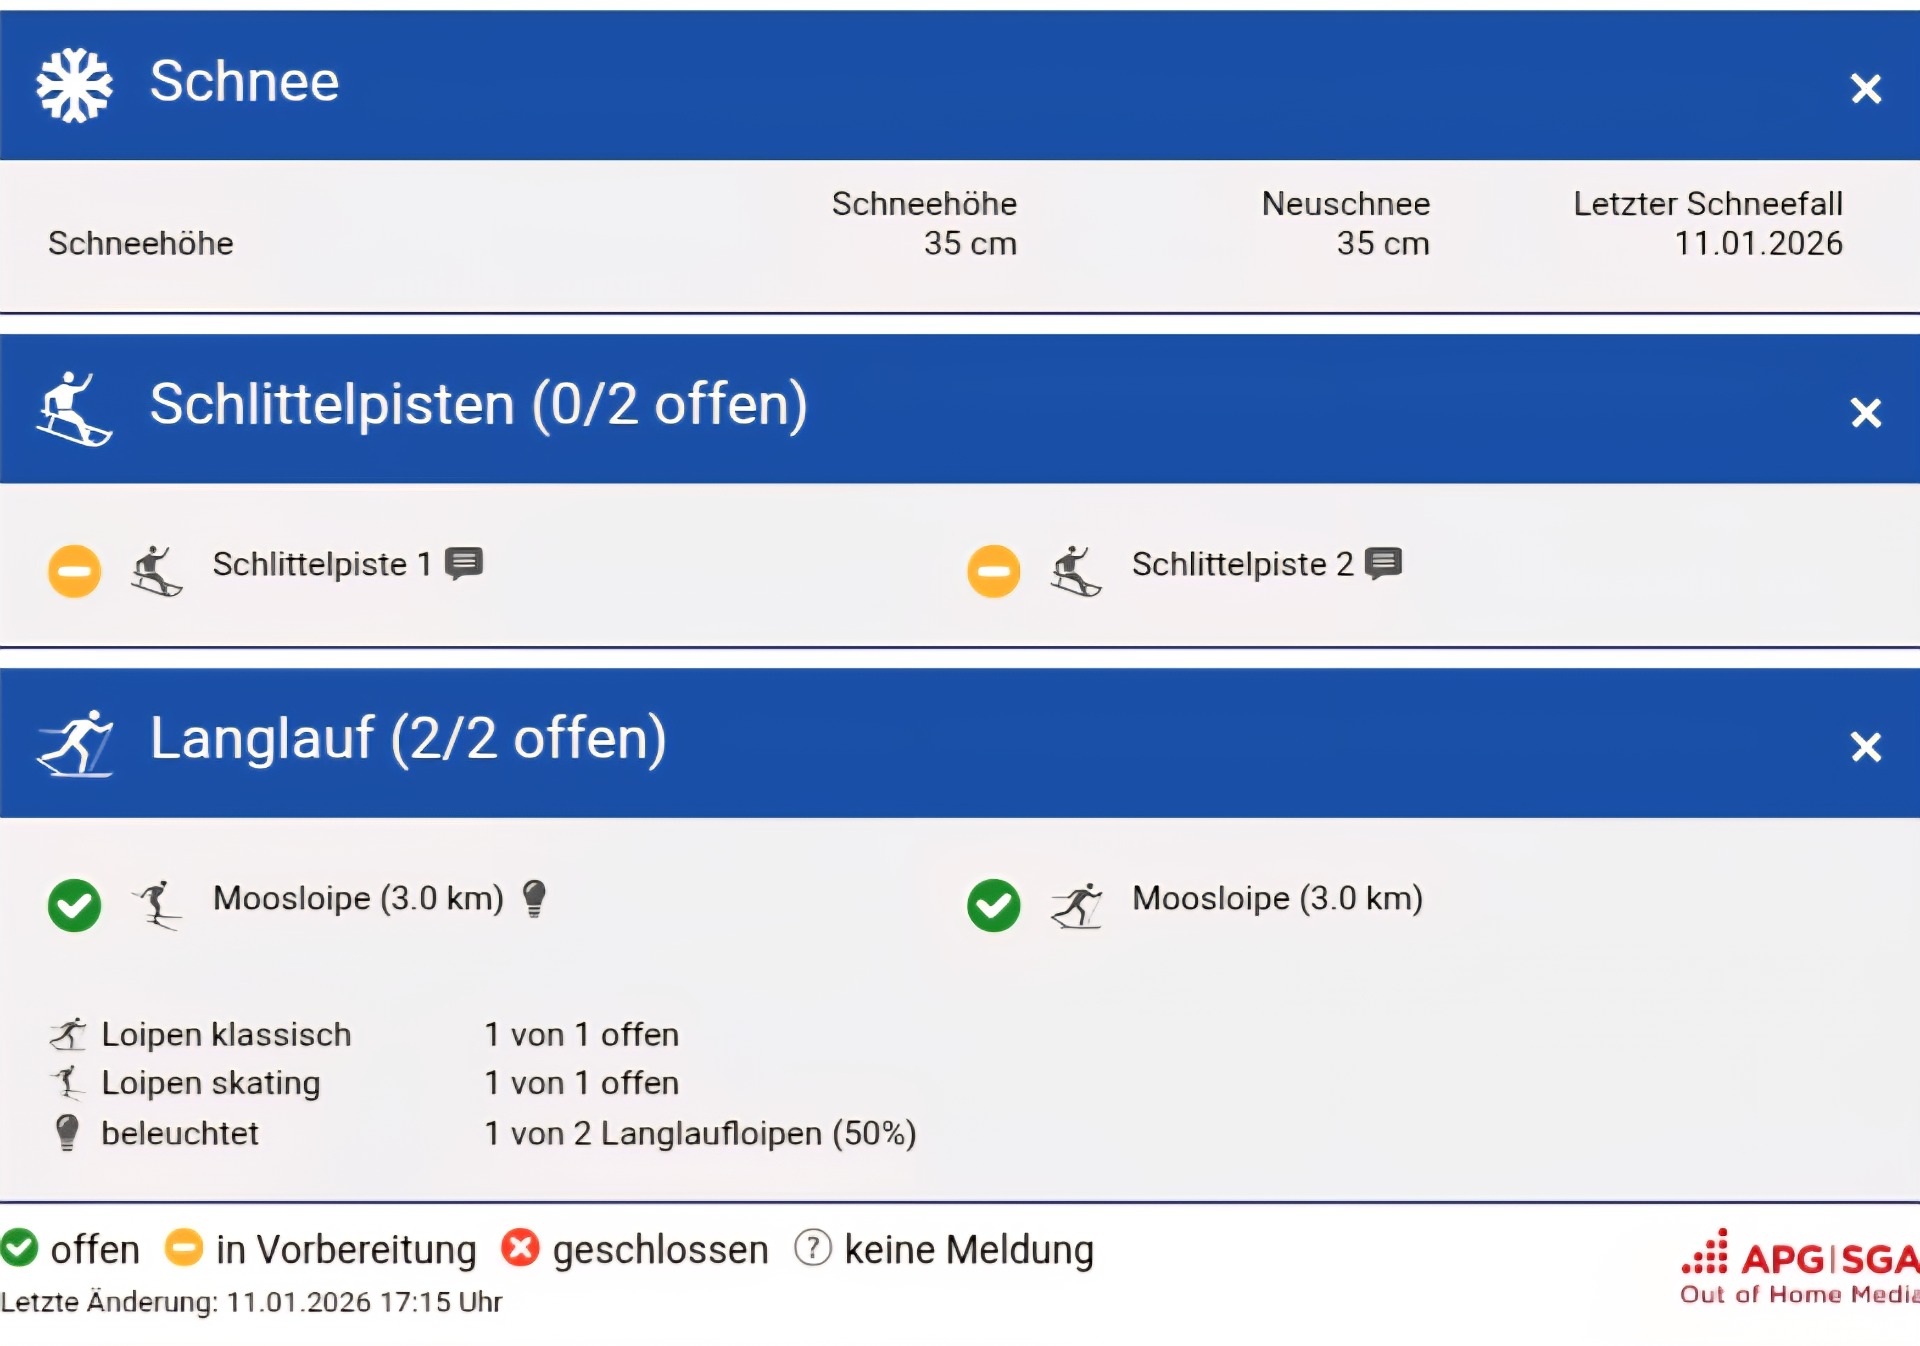The height and width of the screenshot is (1346, 1920).
Task: Click the light bulb icon next to Moosloipe
Action: [535, 898]
